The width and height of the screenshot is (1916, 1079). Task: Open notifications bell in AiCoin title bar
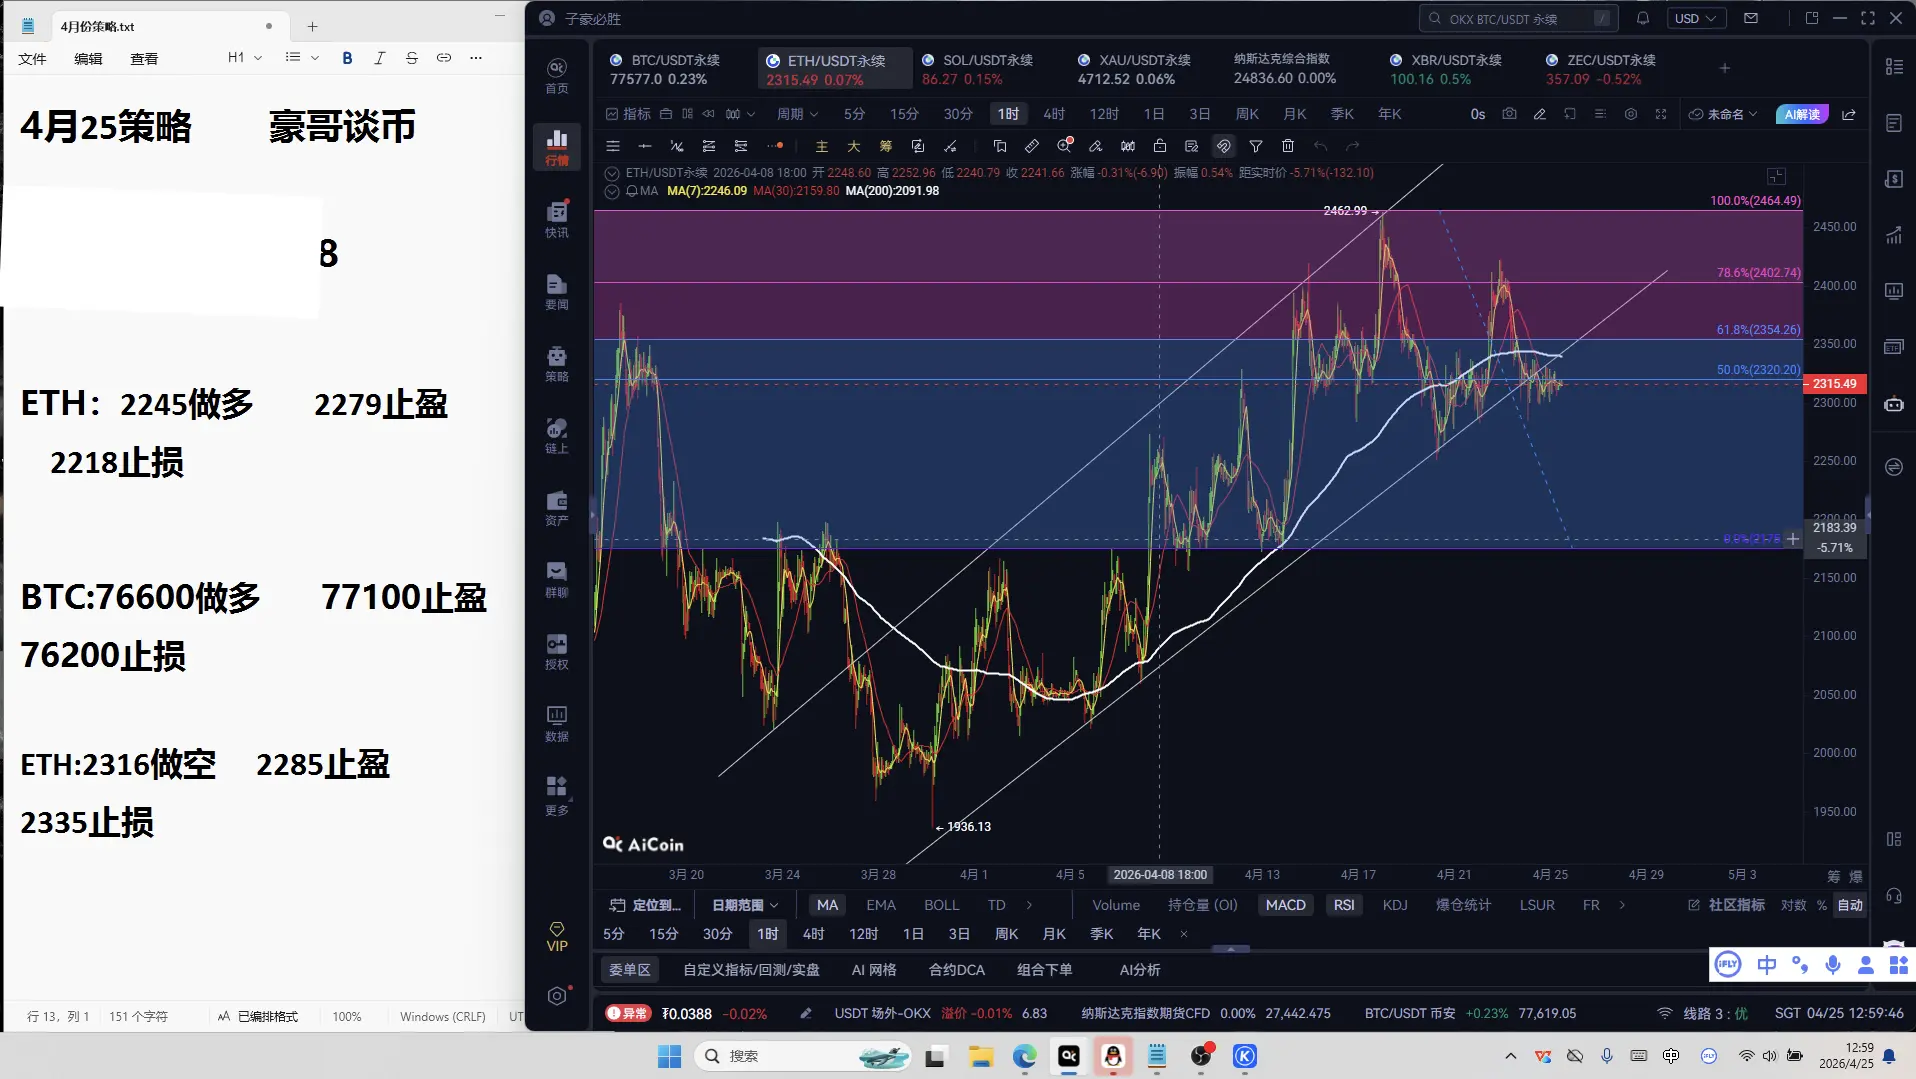(1643, 18)
